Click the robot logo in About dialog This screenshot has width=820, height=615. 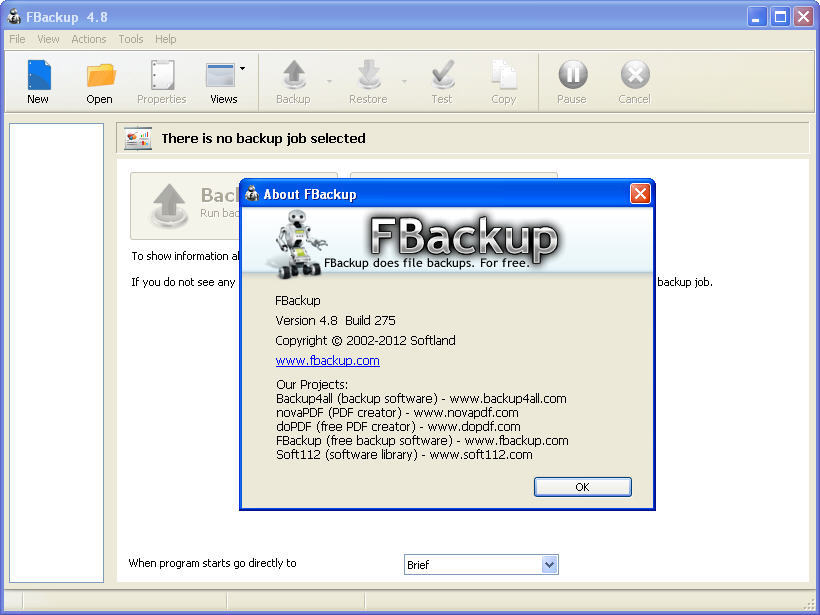[x=299, y=244]
